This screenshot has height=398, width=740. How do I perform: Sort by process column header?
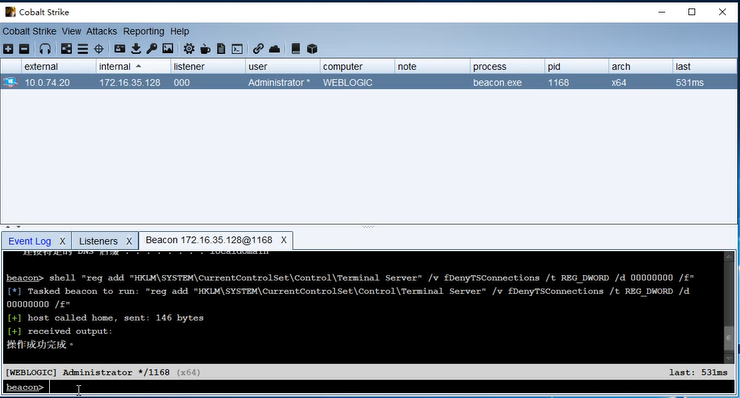[x=507, y=67]
